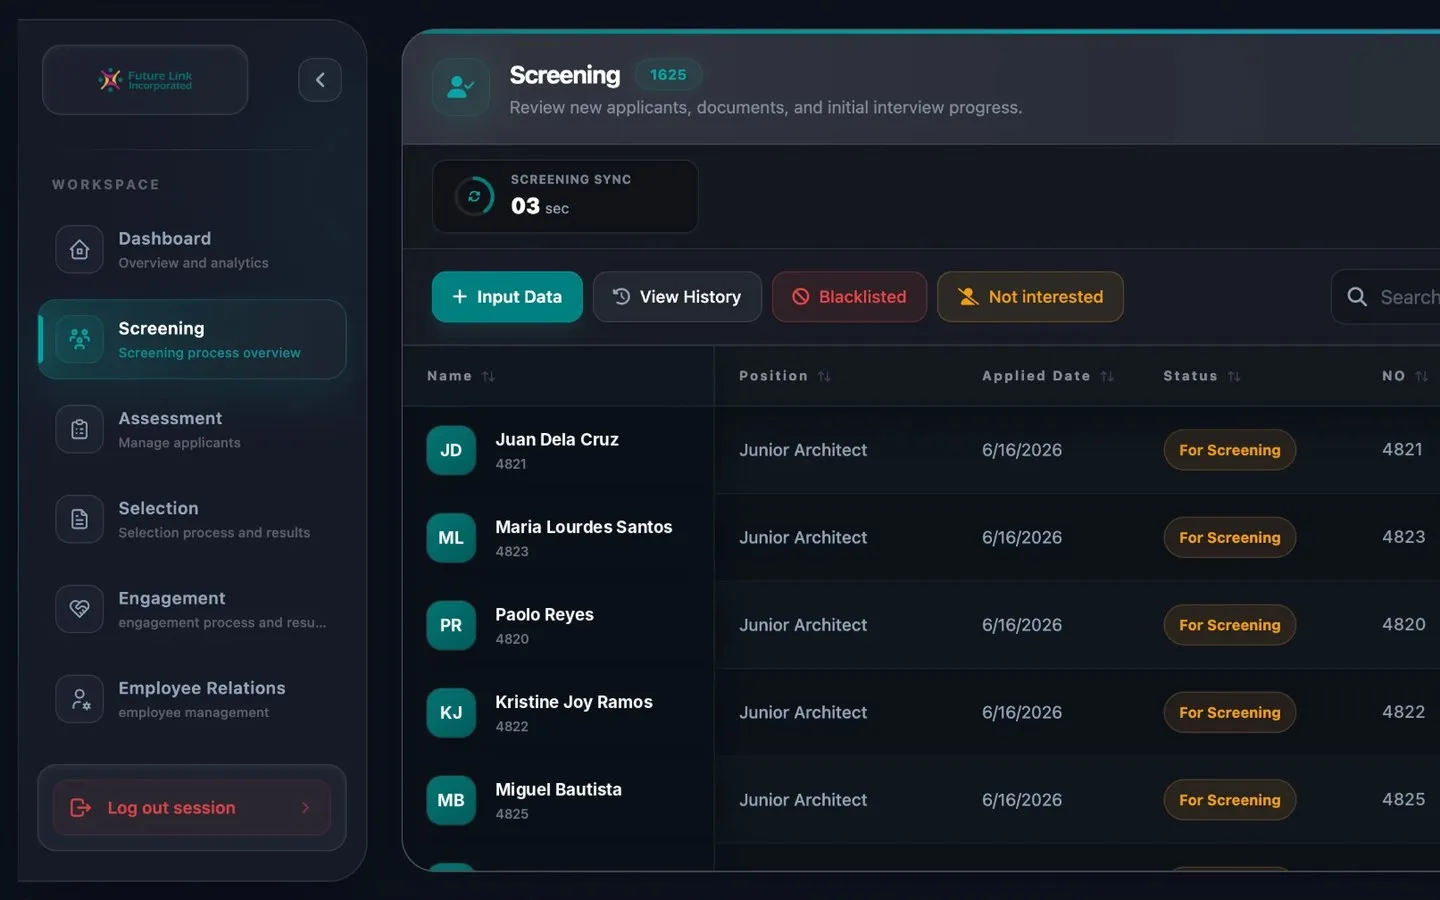Click the Assessment clipboard icon

tap(80, 430)
